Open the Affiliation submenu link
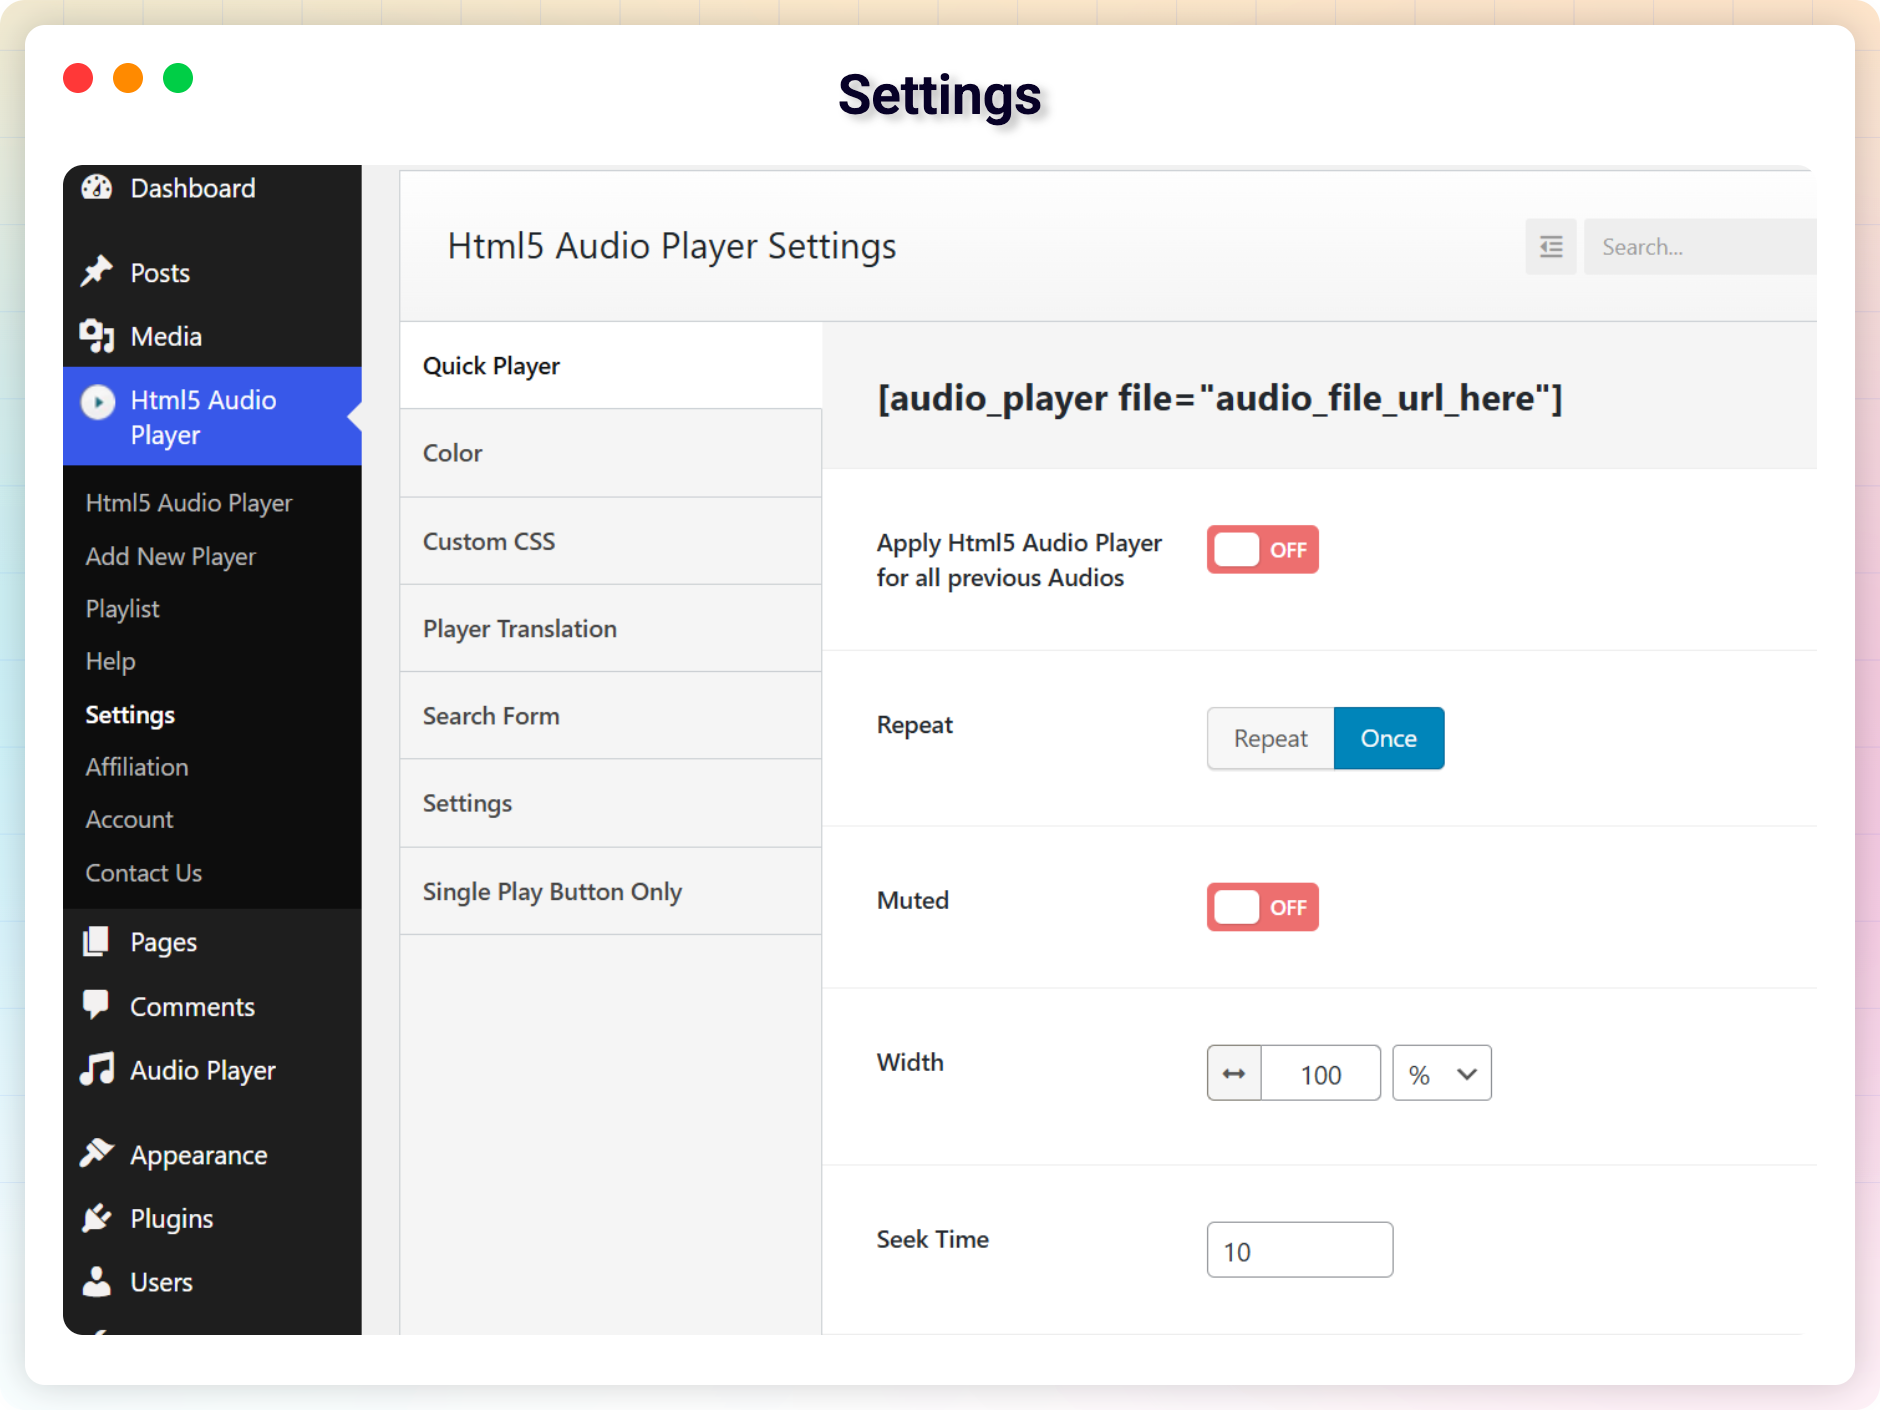This screenshot has height=1410, width=1880. 137,767
